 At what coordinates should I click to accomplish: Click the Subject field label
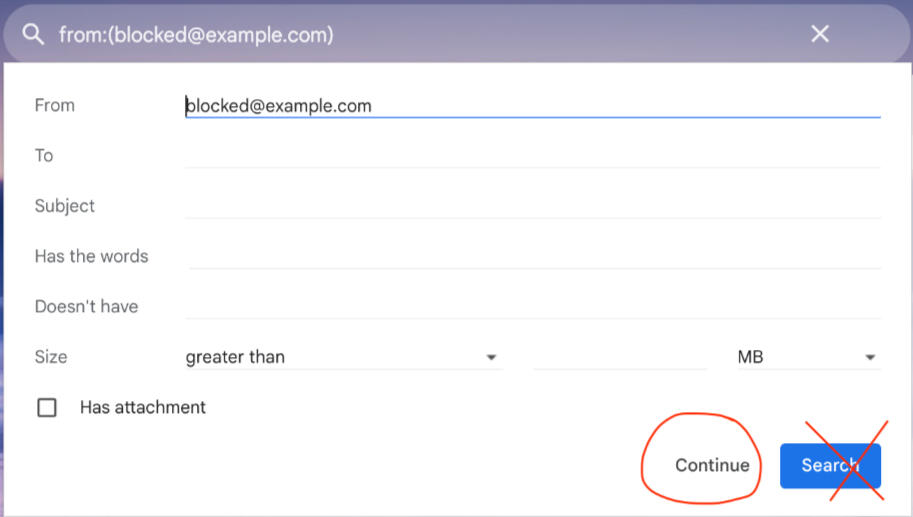[65, 206]
